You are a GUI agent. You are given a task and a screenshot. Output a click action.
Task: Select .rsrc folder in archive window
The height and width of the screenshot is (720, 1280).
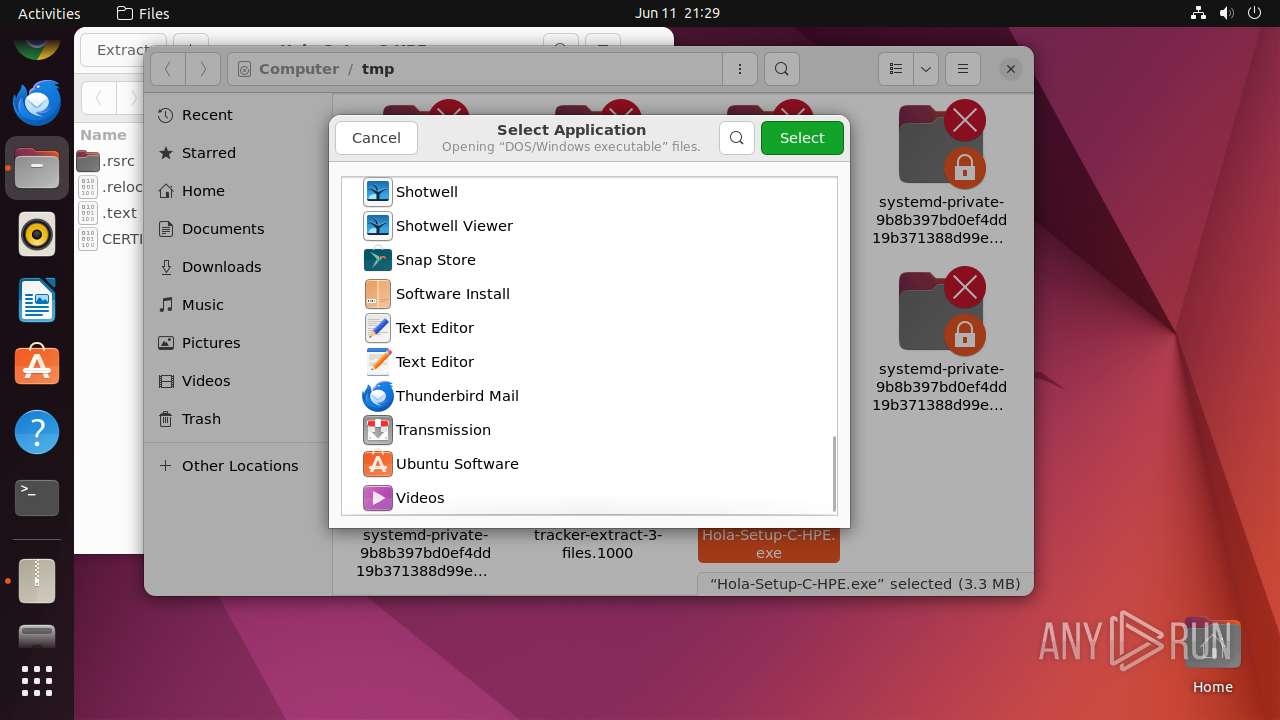[x=108, y=161]
